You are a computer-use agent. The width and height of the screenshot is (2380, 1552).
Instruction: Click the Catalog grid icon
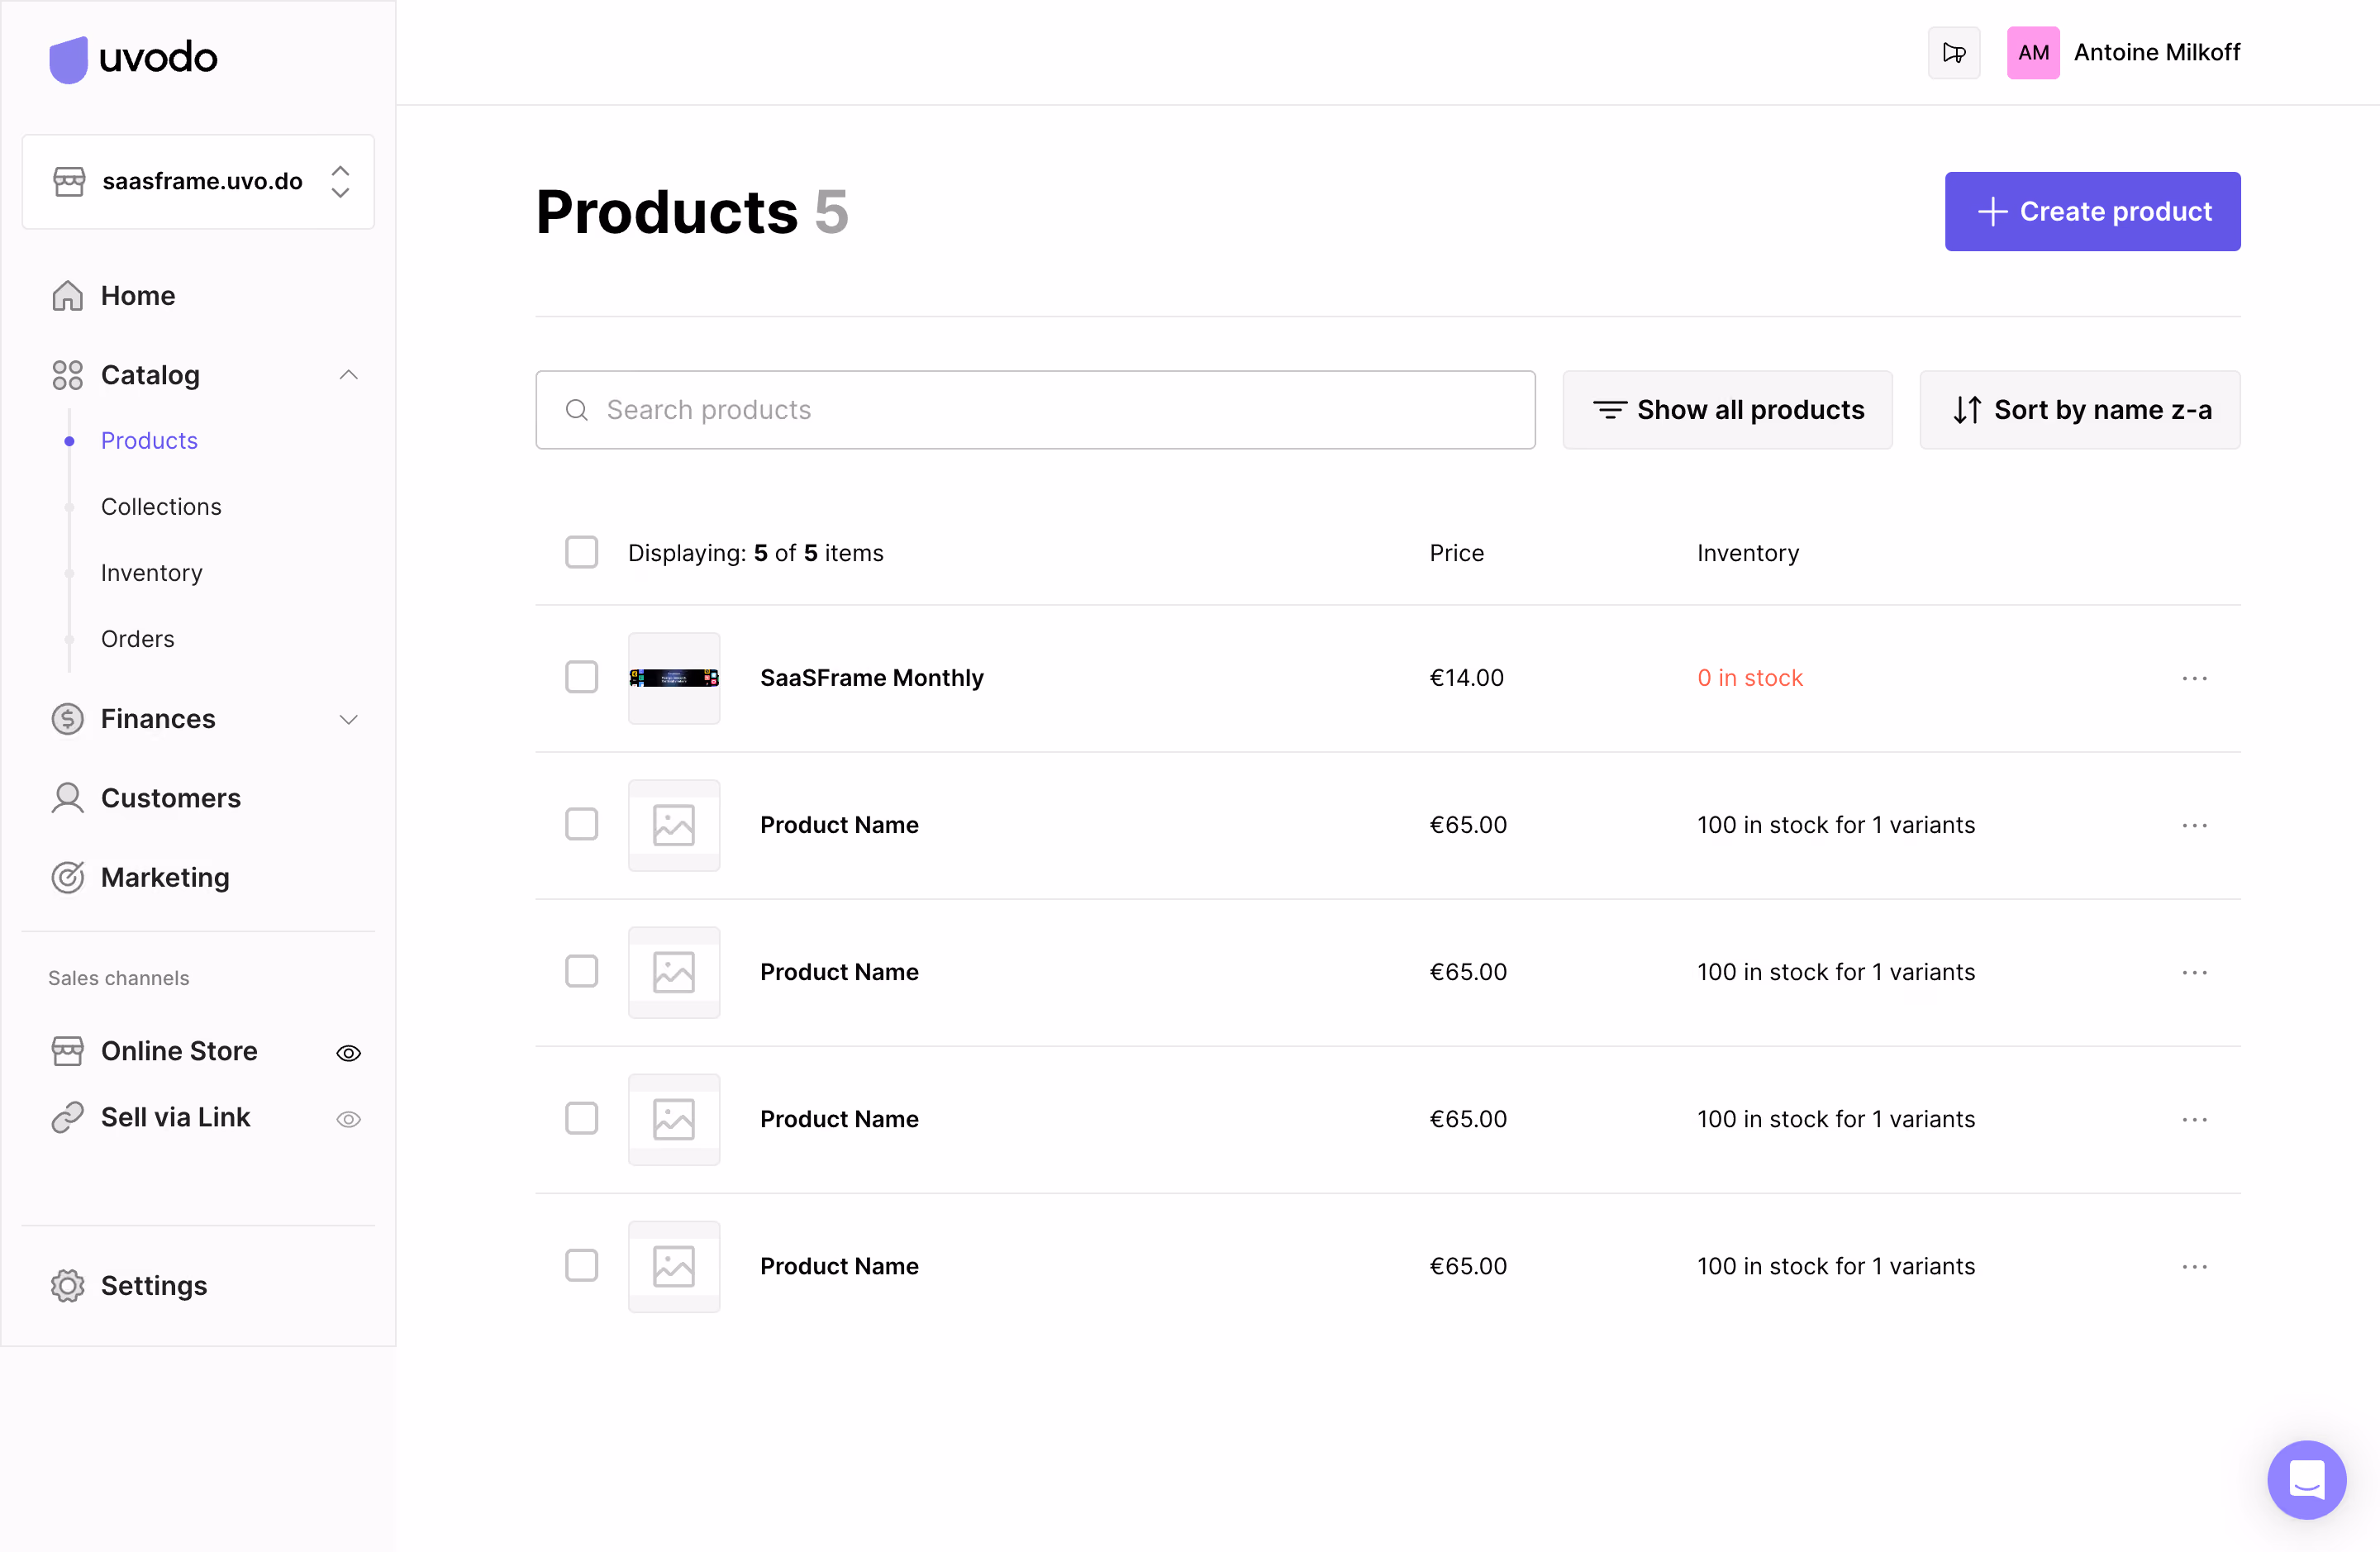67,375
